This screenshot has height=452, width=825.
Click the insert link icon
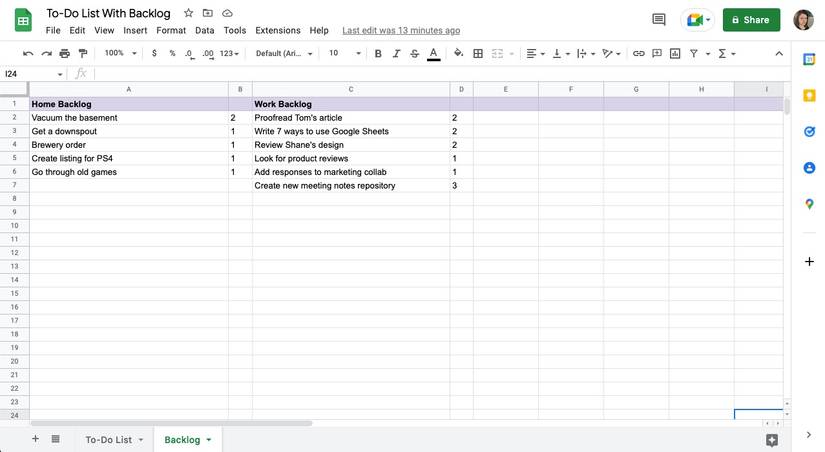(x=638, y=53)
